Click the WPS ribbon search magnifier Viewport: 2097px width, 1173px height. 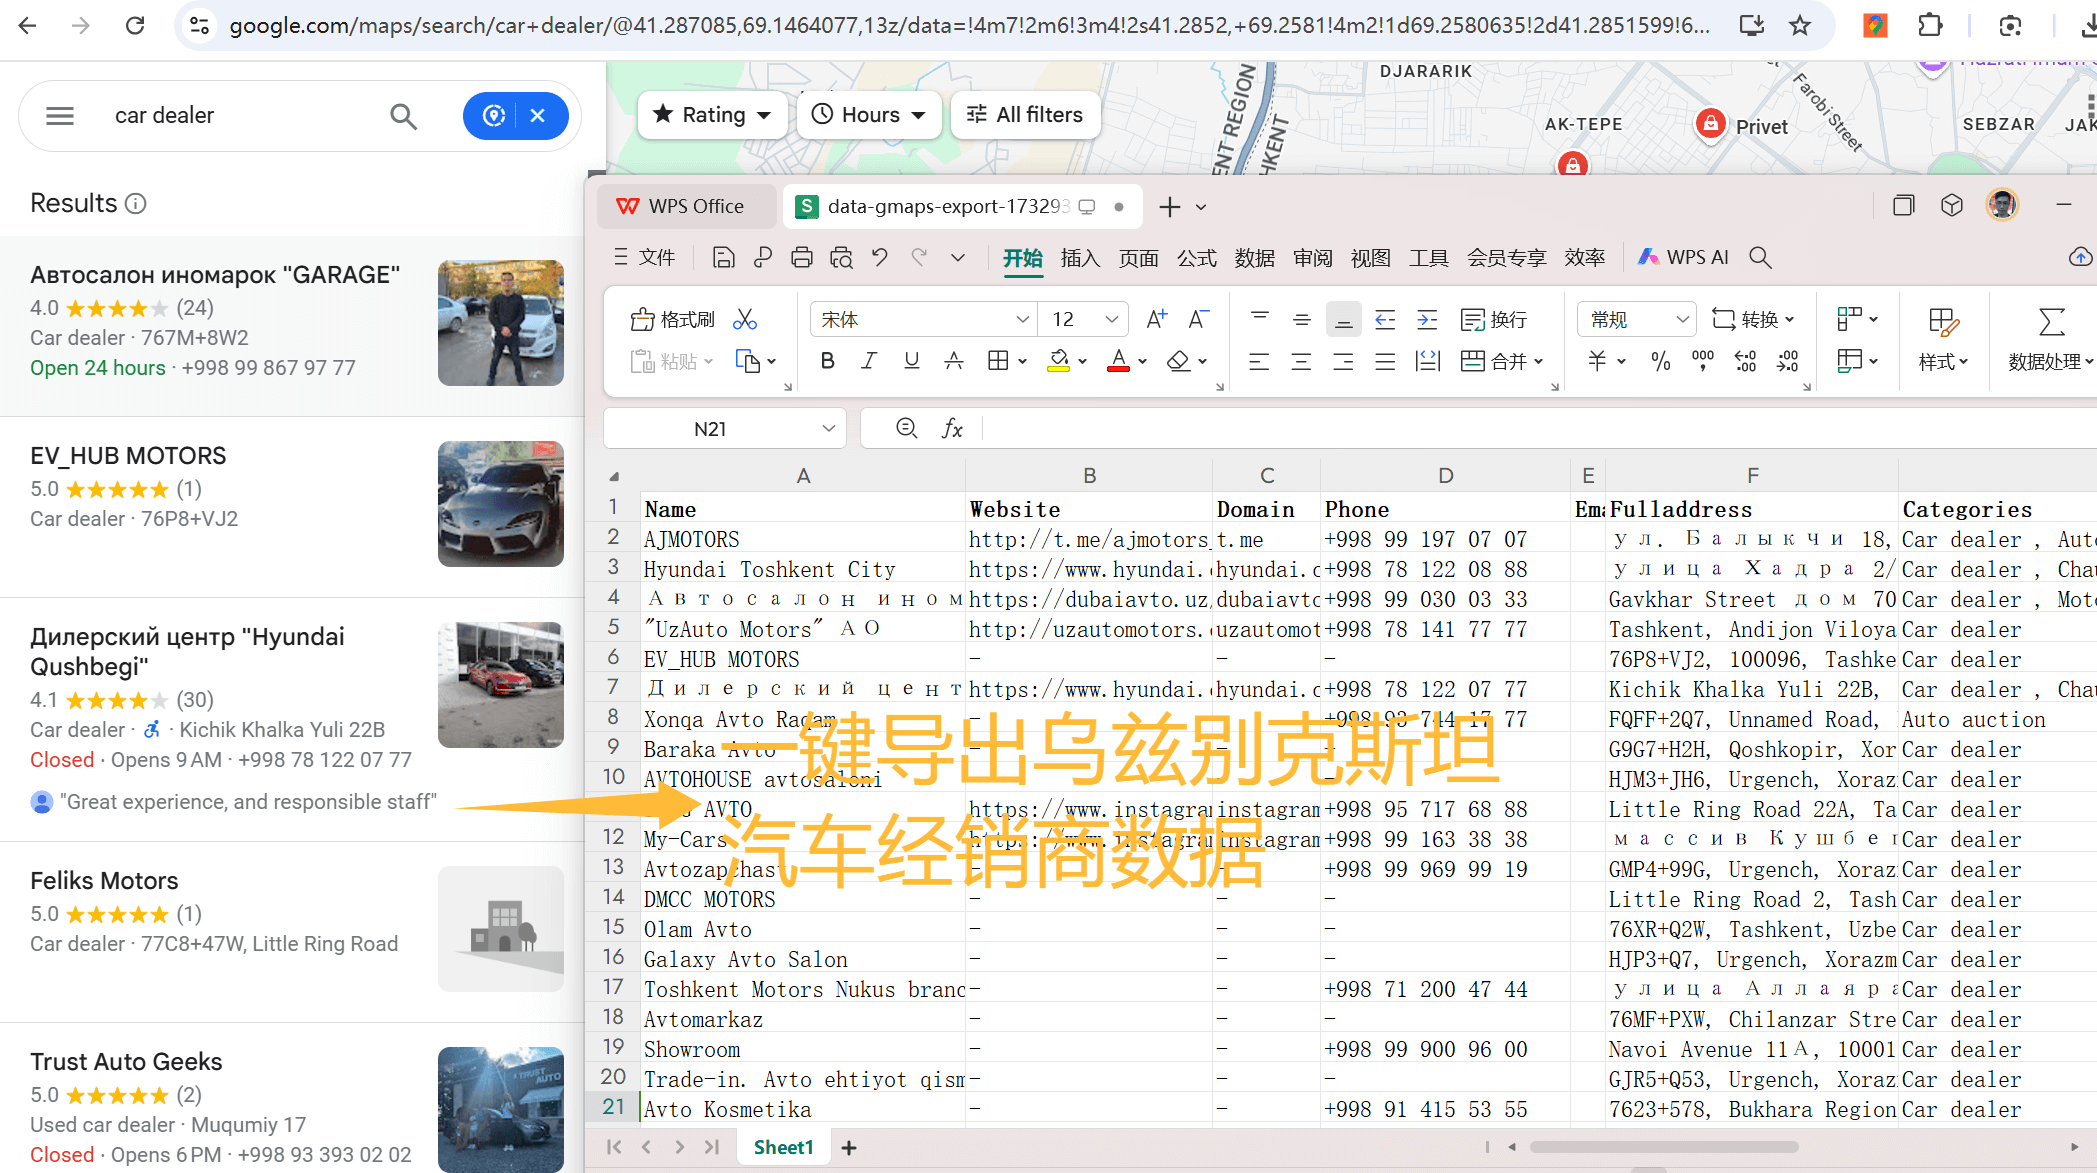1760,258
